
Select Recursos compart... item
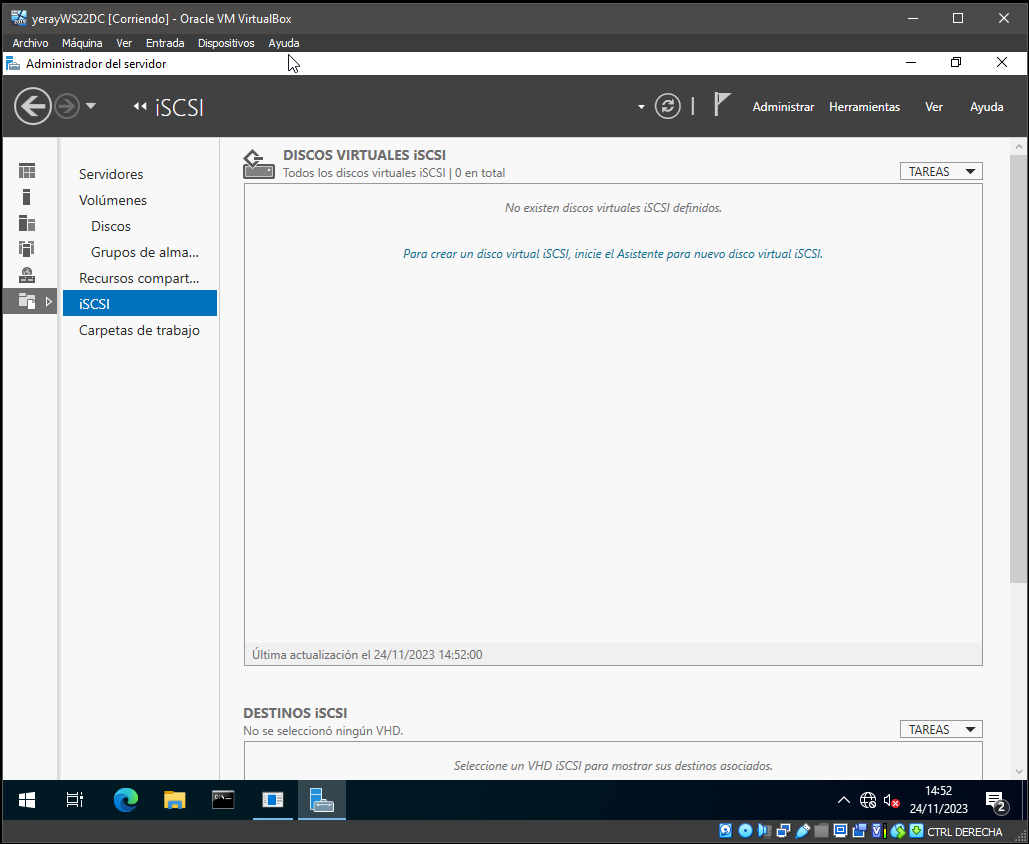click(x=140, y=278)
